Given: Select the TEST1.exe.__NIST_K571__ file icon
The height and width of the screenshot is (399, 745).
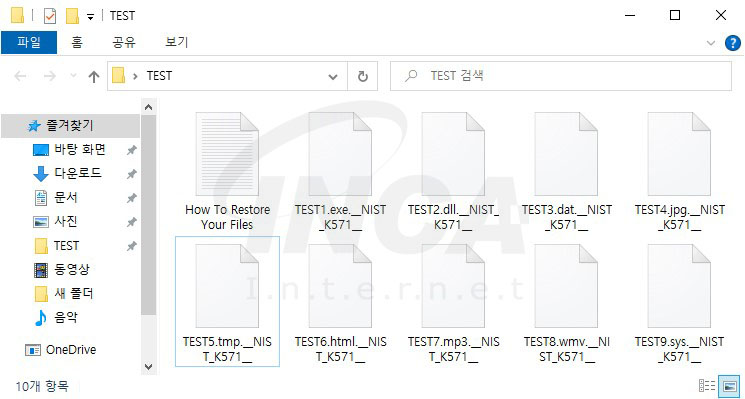Looking at the screenshot, I should [340, 154].
